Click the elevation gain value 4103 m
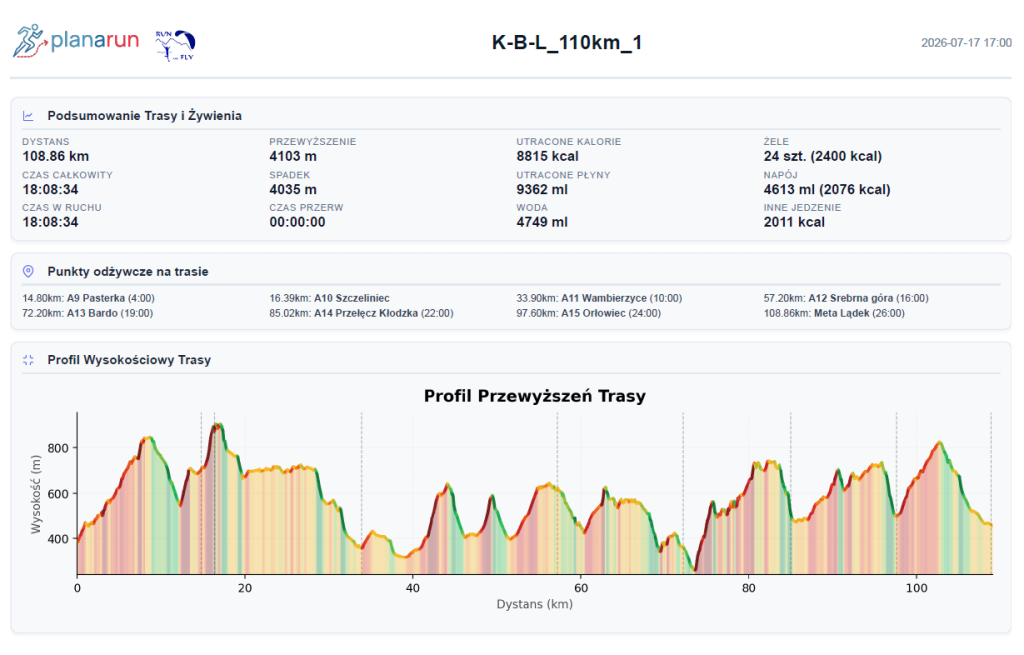Screen dimensions: 1024x655 pyautogui.click(x=293, y=156)
